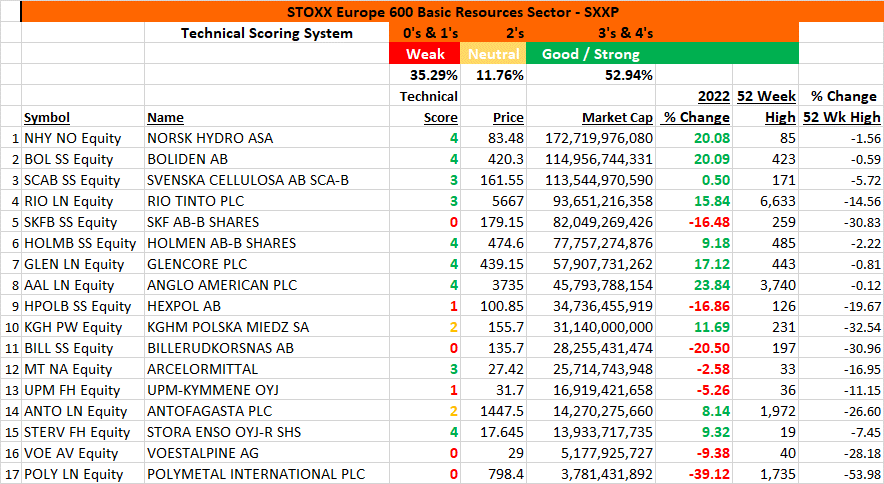Click 'POLYMETAL INTERNATIONAL PLC' name cell
The image size is (884, 484).
(x=267, y=474)
